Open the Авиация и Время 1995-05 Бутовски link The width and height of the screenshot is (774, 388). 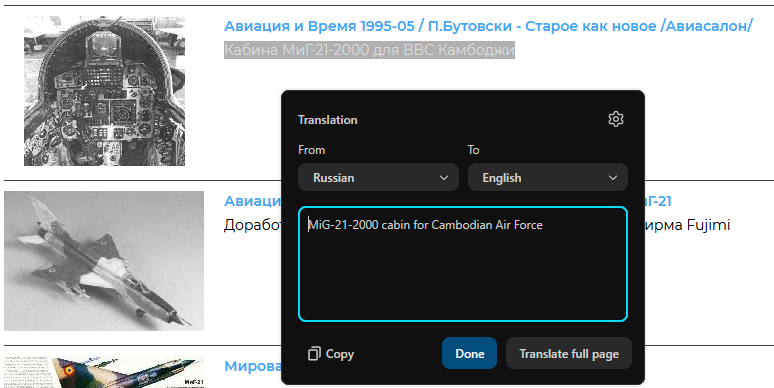[x=488, y=26]
